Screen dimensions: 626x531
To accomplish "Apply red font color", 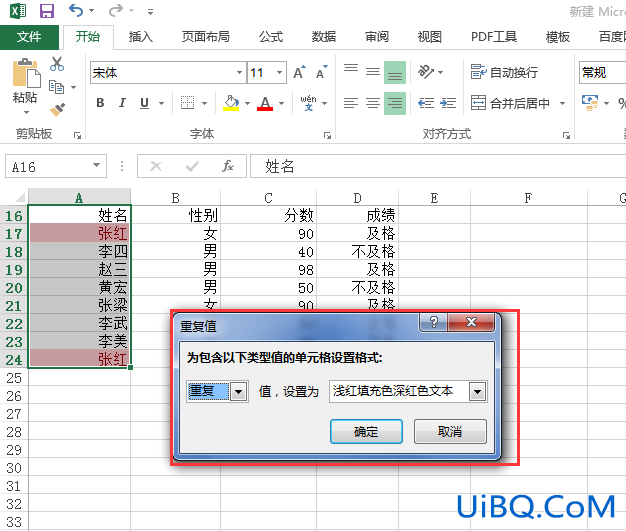I will pos(265,103).
